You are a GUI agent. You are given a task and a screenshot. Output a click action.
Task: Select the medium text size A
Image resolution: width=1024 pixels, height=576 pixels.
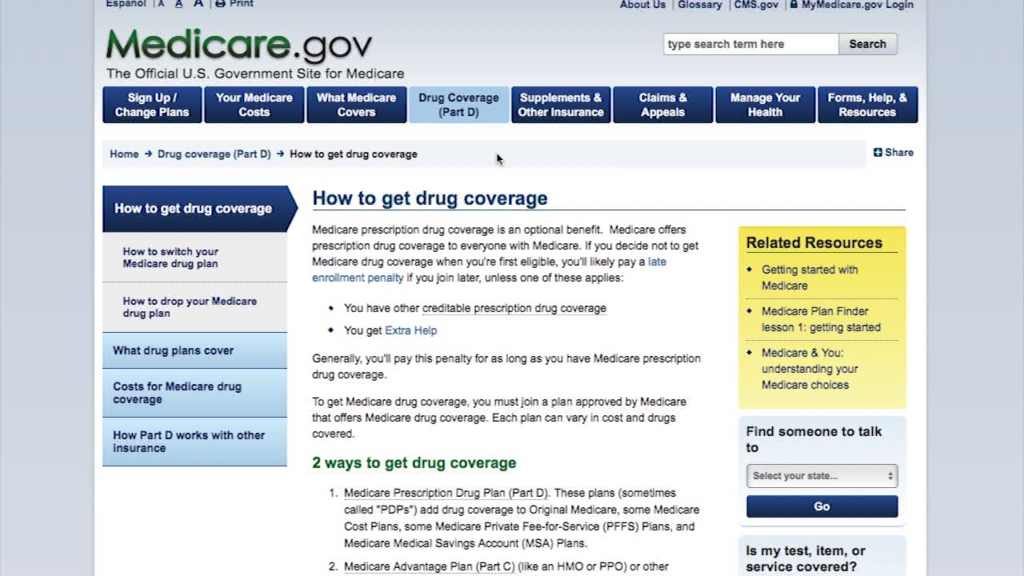(179, 4)
